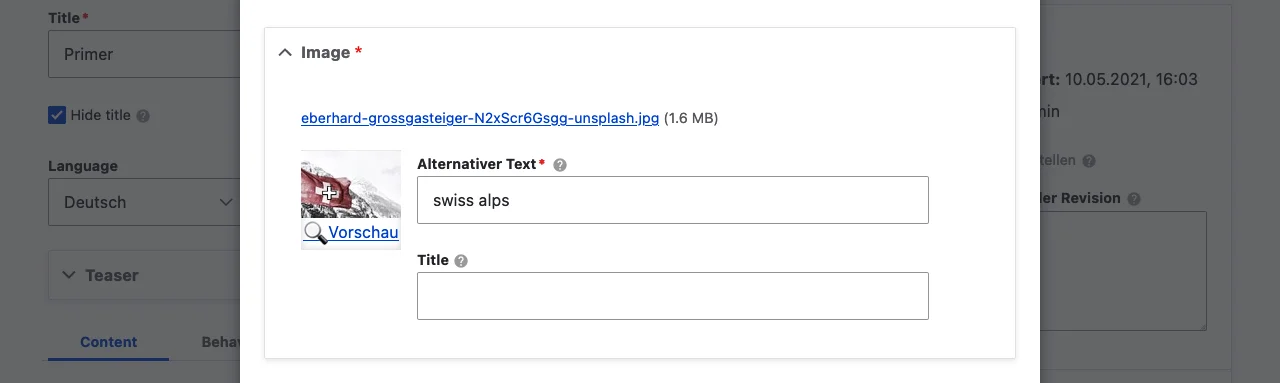Click help icon next to Revision label
1280x383 pixels.
1134,199
